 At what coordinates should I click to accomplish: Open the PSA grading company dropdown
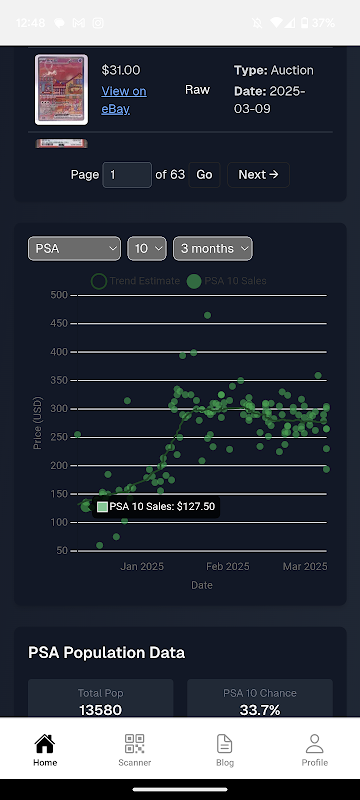coord(74,248)
